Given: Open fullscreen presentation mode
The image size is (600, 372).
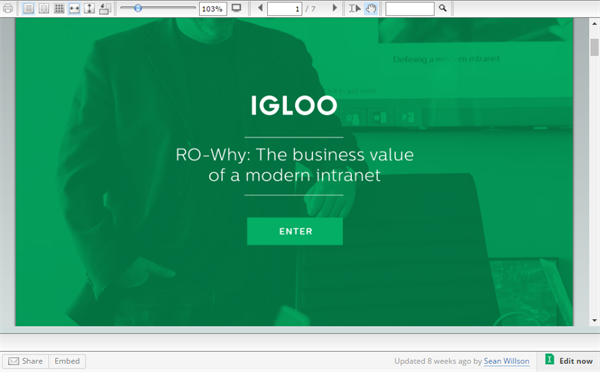Looking at the screenshot, I should pos(236,8).
